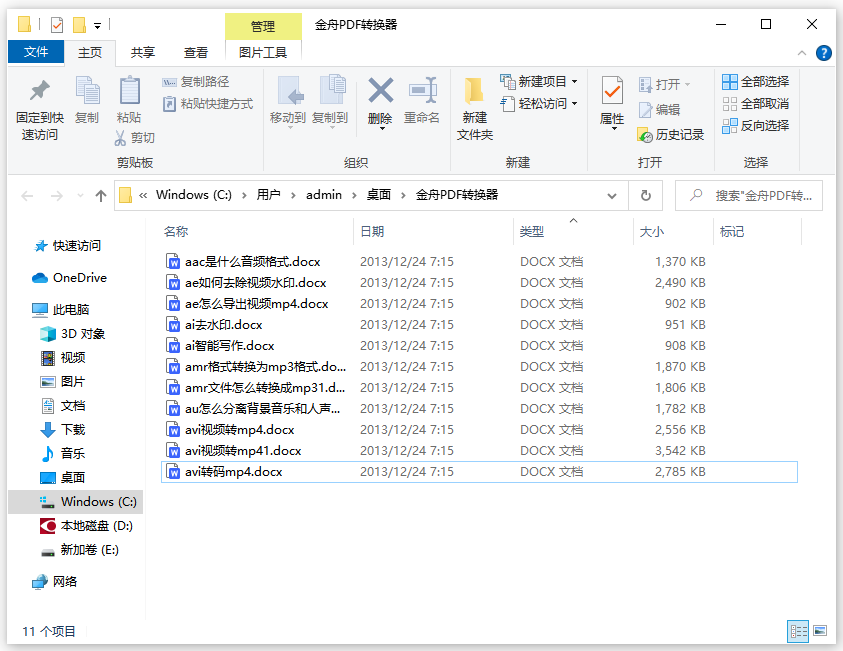843x651 pixels.
Task: Click Invert selection
Action: [755, 126]
